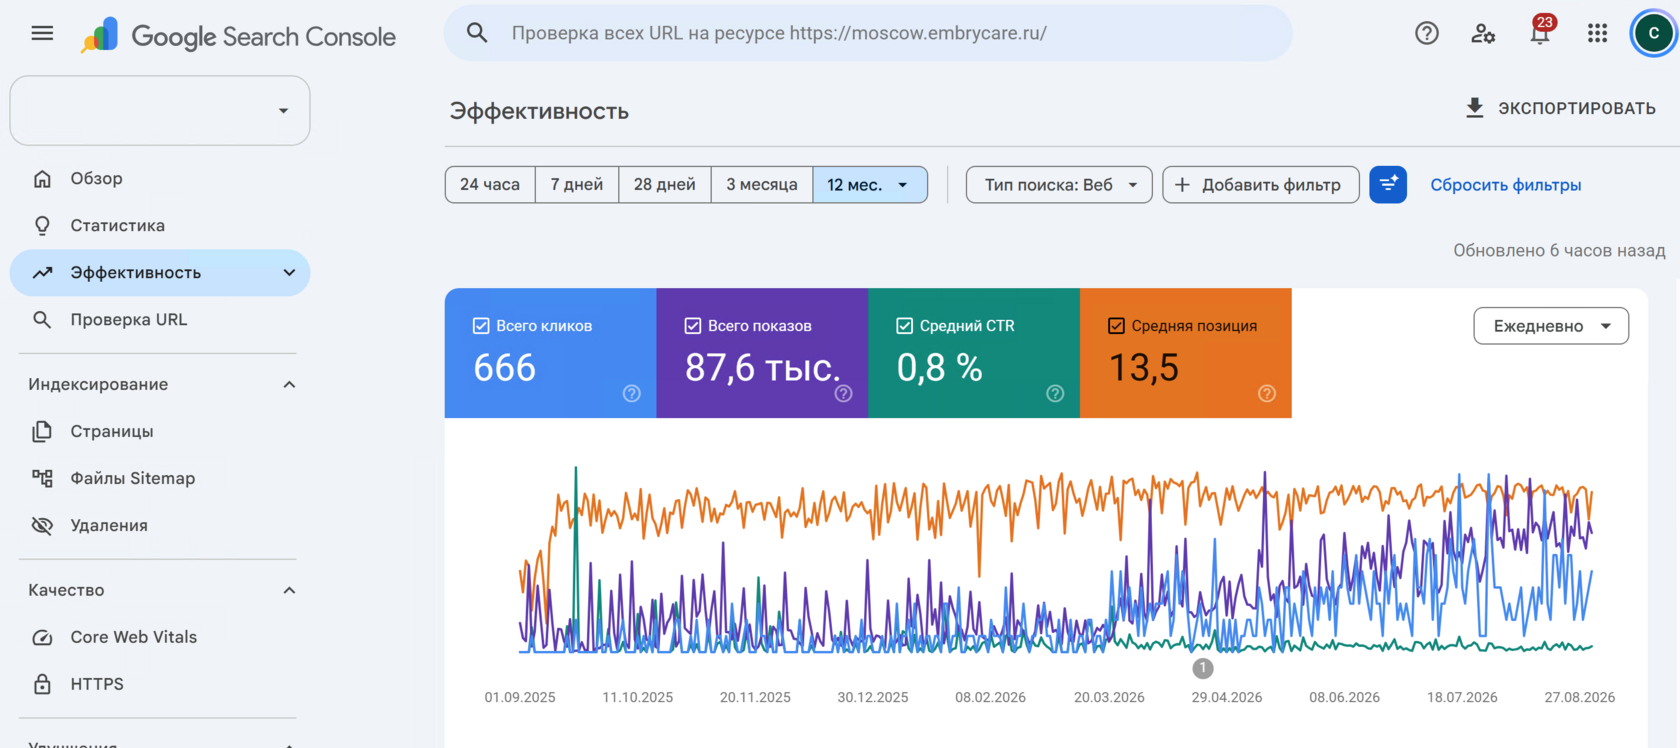Open Страницы in the sidebar
Viewport: 1680px width, 748px height.
click(160, 432)
